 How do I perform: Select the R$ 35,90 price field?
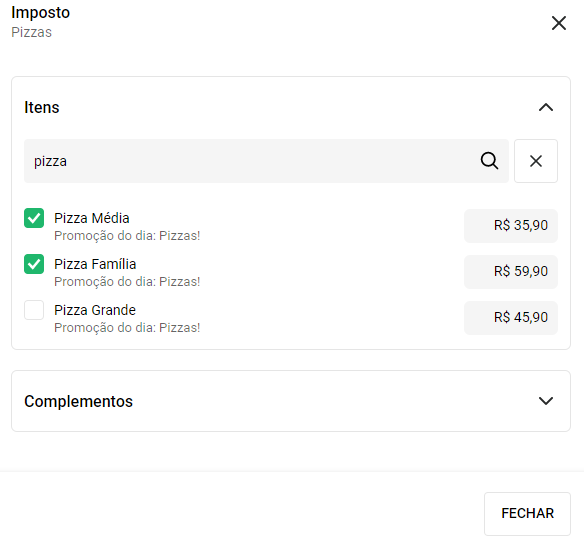pyautogui.click(x=511, y=226)
